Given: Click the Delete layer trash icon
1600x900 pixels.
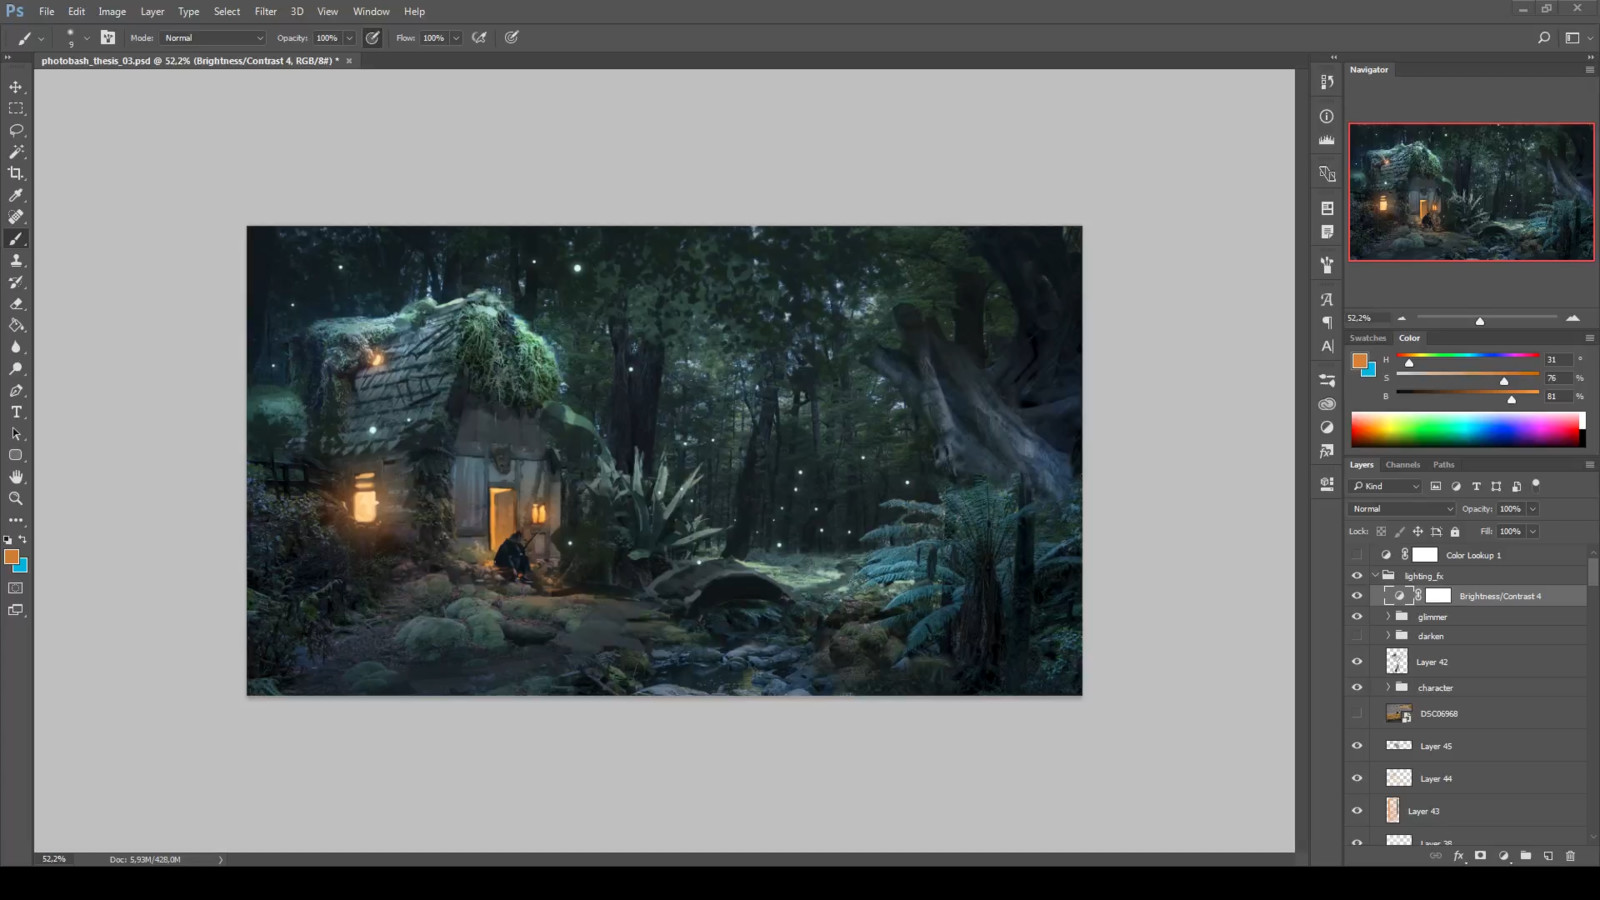Looking at the screenshot, I should tap(1570, 856).
